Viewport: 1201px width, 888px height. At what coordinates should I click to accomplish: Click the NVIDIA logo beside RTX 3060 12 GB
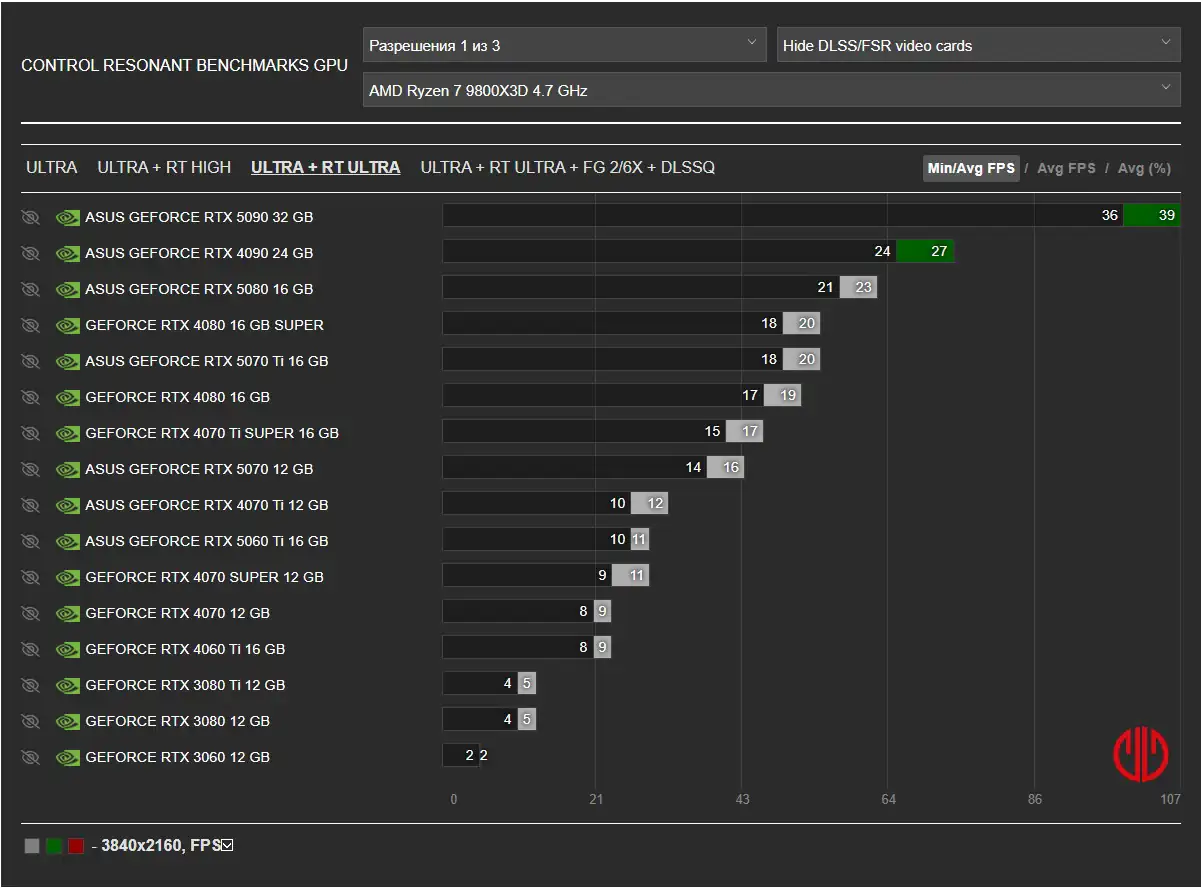click(x=67, y=757)
